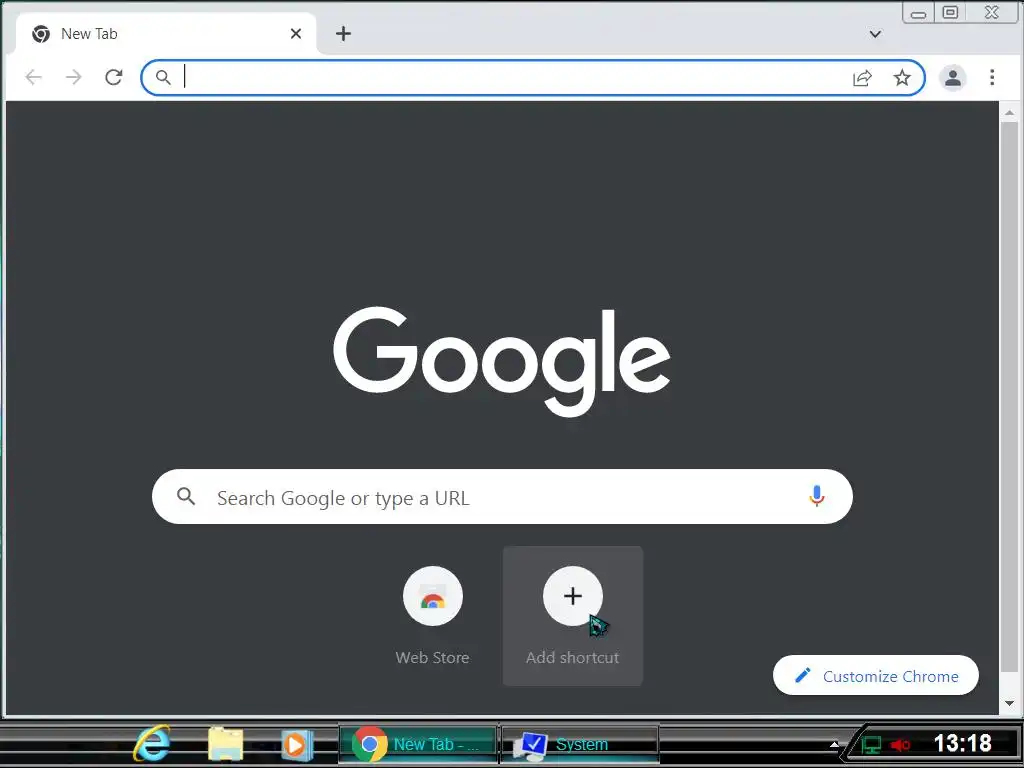
Task: Open the Chrome three-dot menu
Action: pyautogui.click(x=992, y=77)
